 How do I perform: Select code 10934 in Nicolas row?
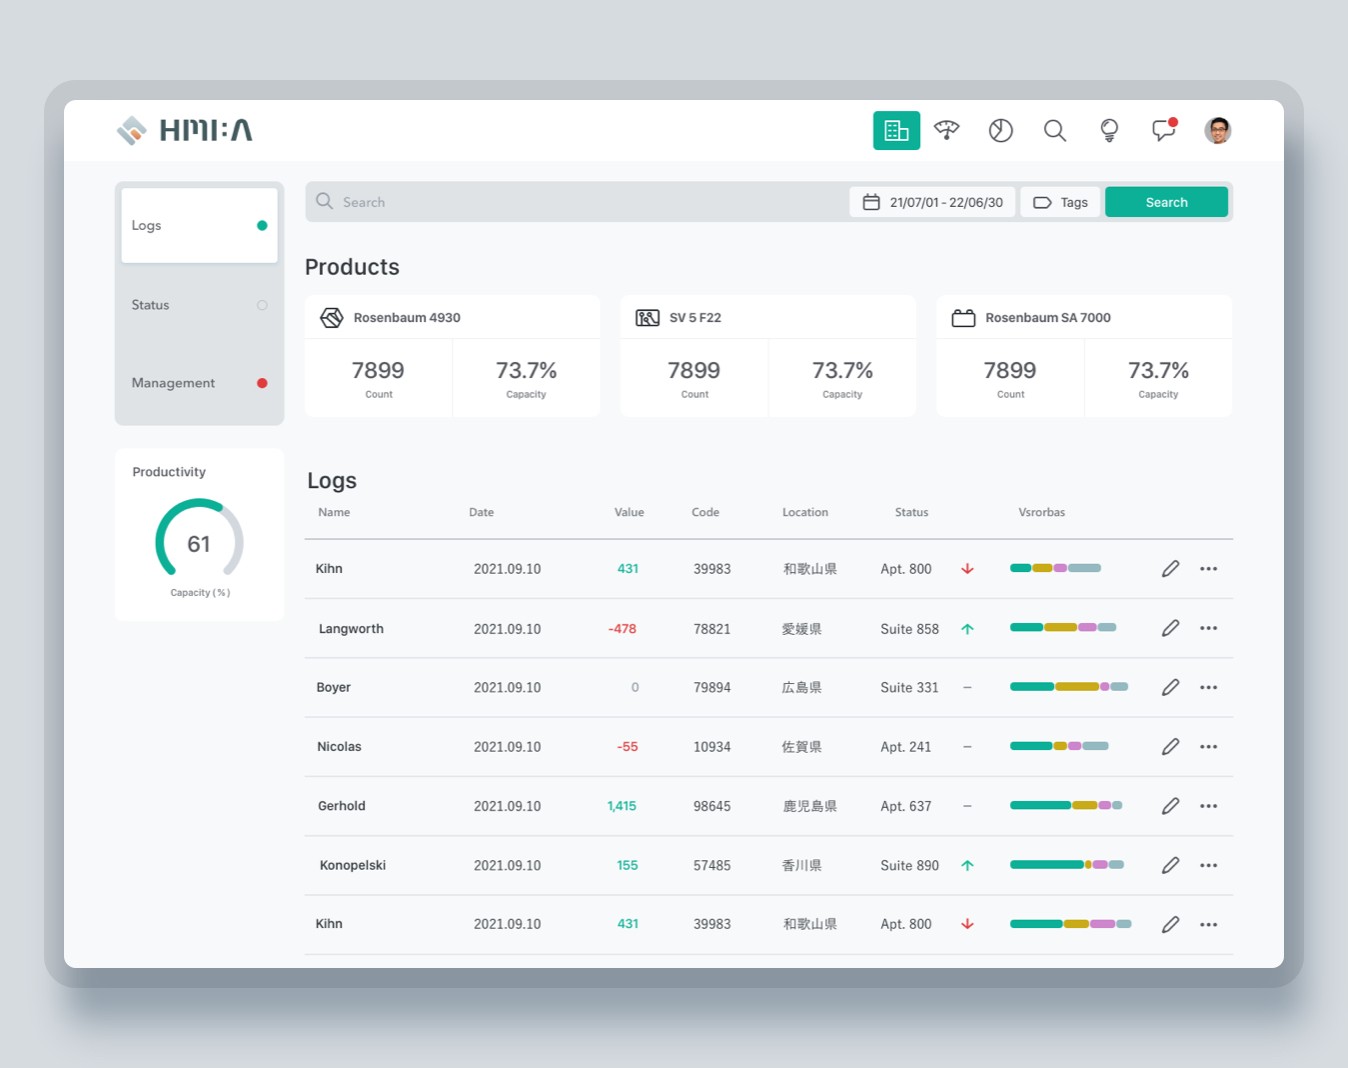pyautogui.click(x=712, y=747)
